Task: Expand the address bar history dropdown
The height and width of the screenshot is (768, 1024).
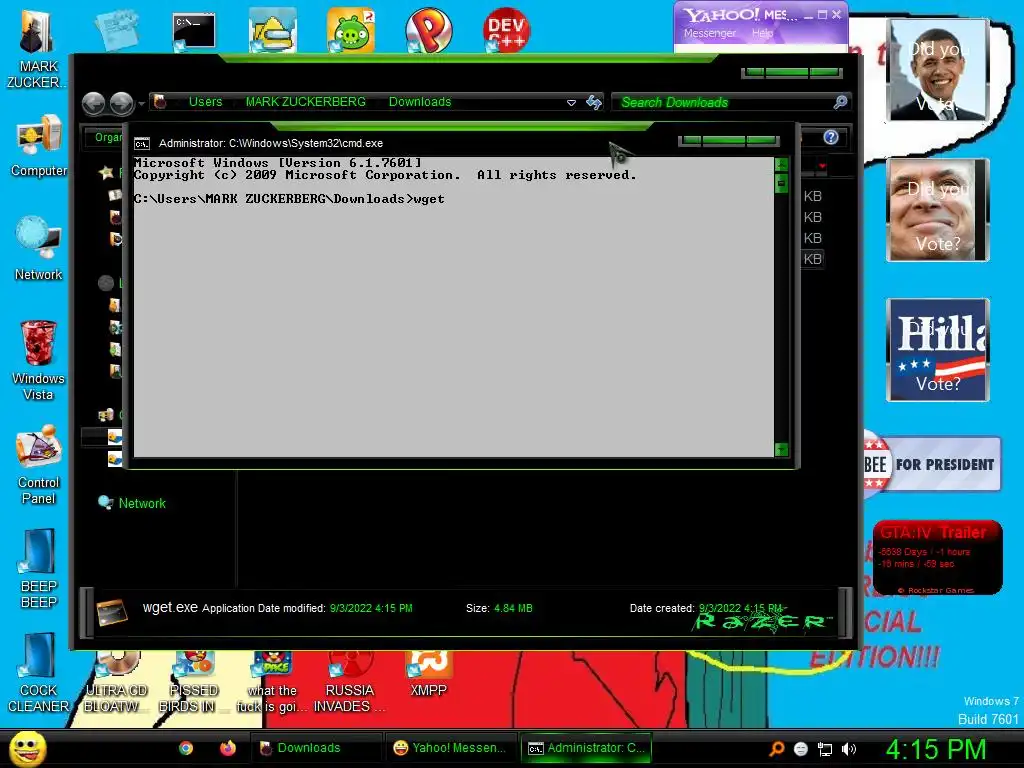Action: pyautogui.click(x=571, y=103)
